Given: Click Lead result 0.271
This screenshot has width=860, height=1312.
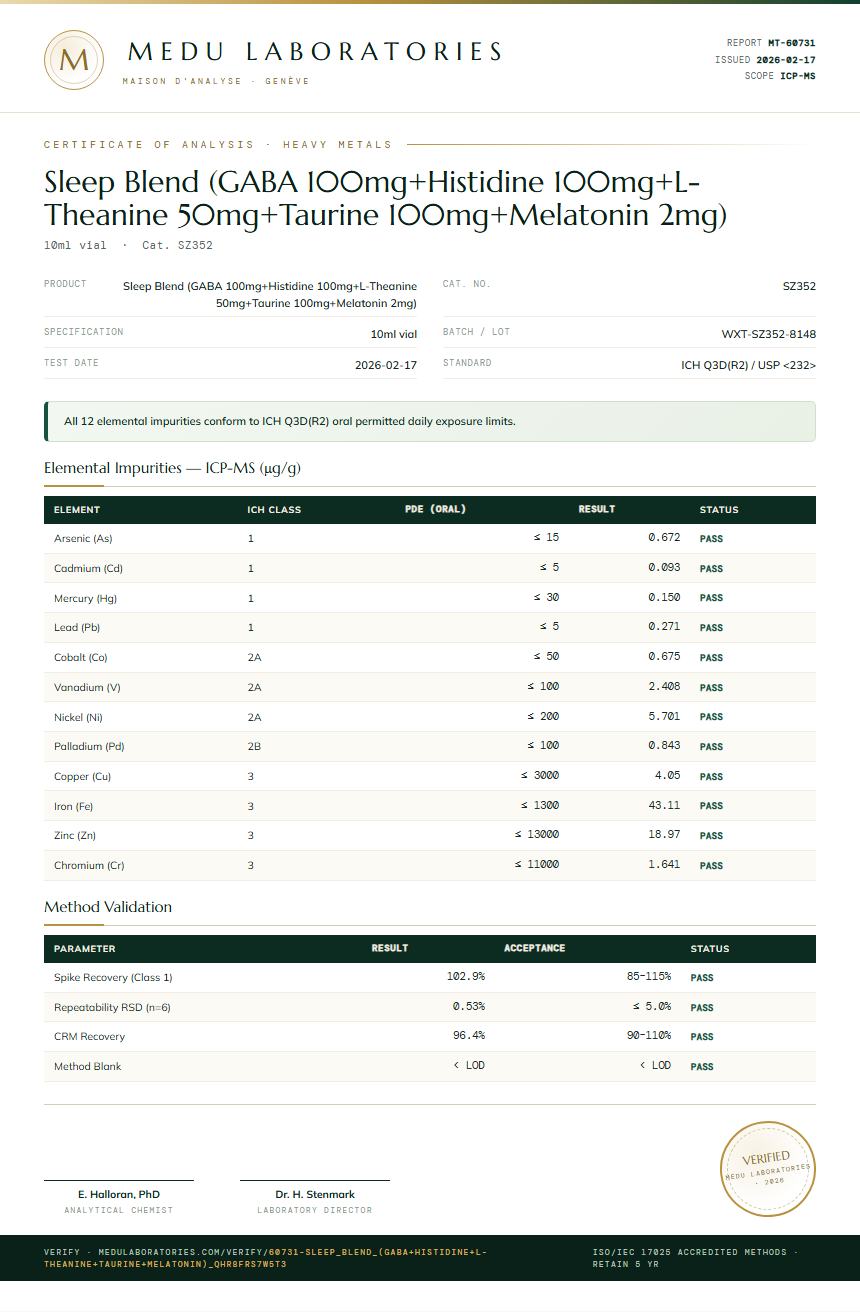Looking at the screenshot, I should pos(664,627).
